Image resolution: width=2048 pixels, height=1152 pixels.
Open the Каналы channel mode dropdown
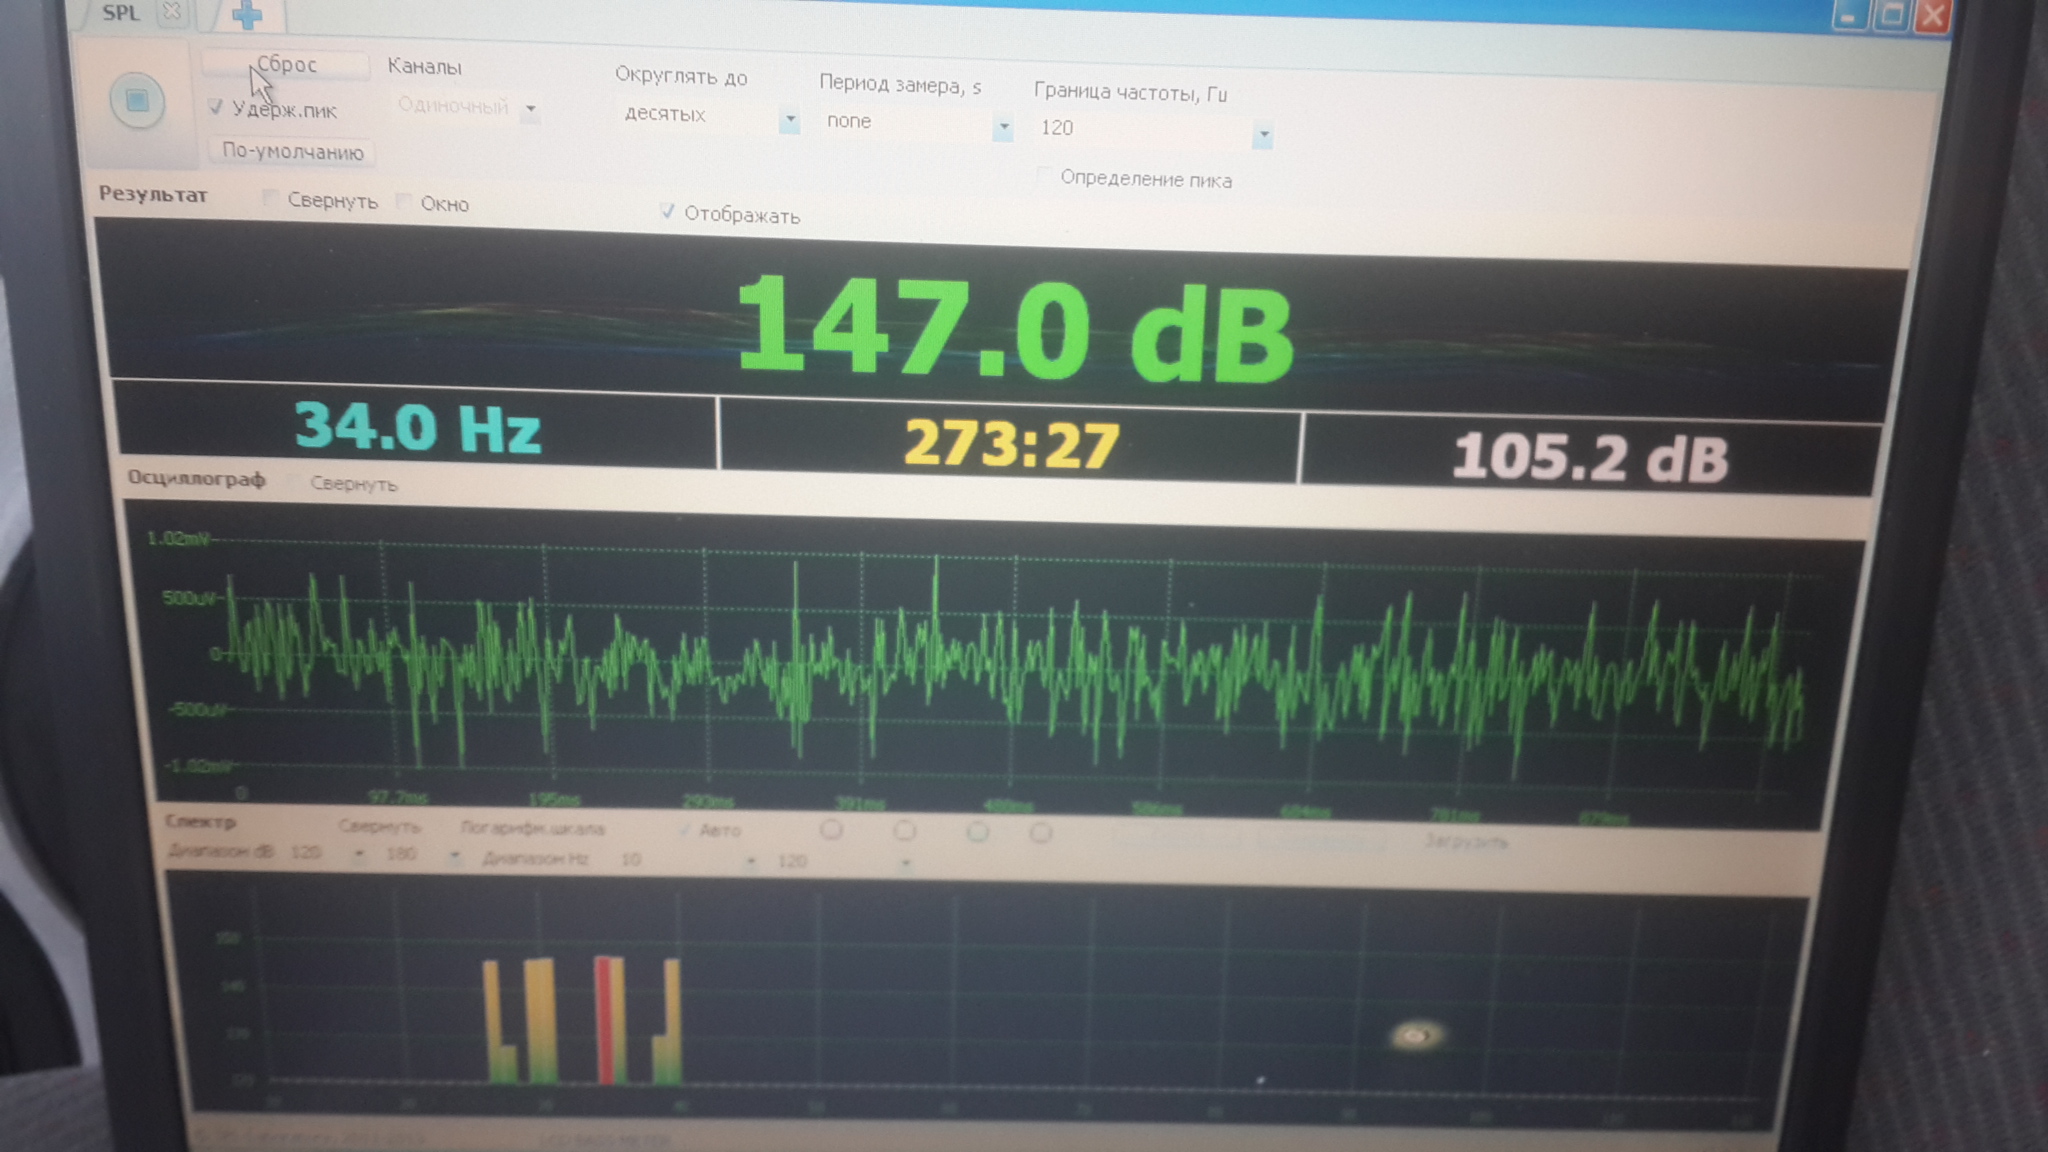pos(531,108)
